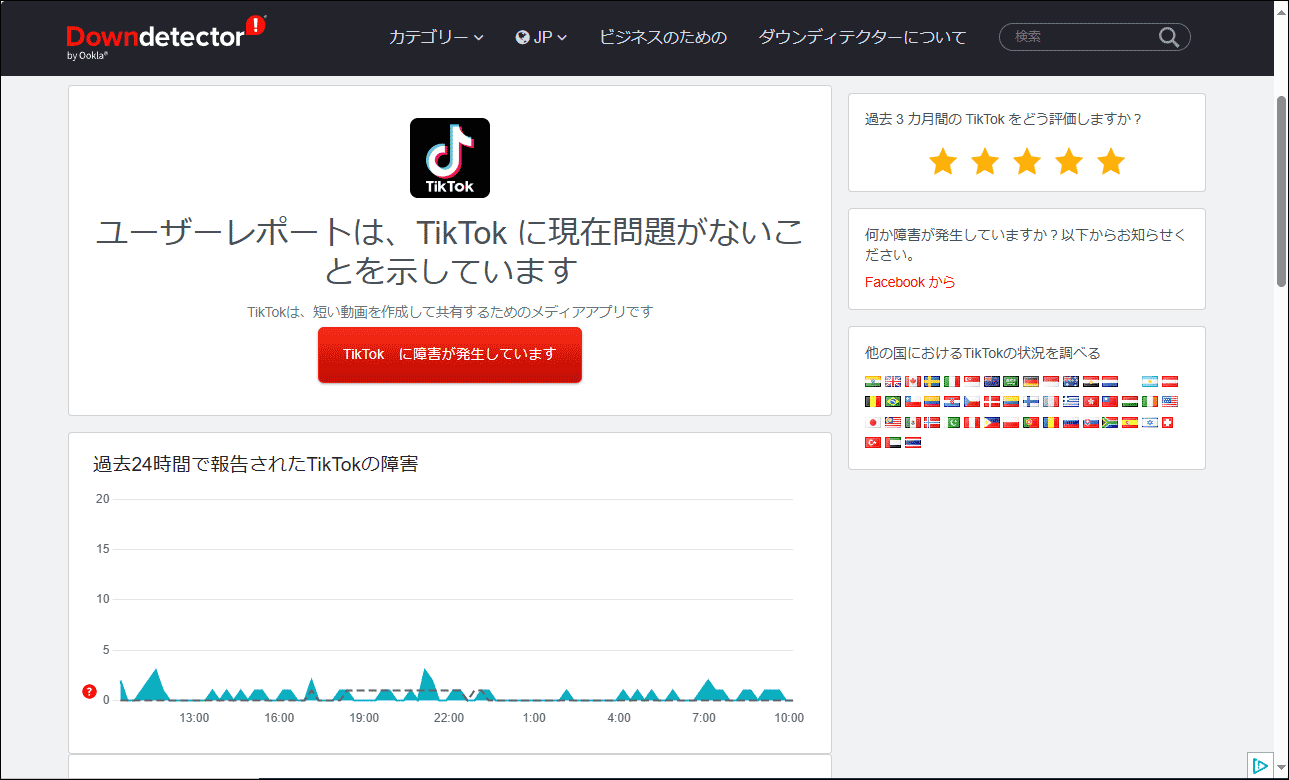Click the red question mark chart help icon
Screen dimensions: 1289x780
coord(89,692)
